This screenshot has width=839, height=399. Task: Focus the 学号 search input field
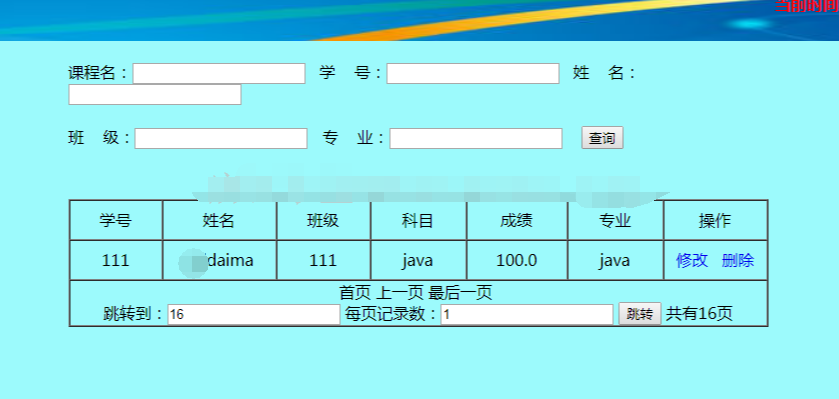(x=472, y=73)
